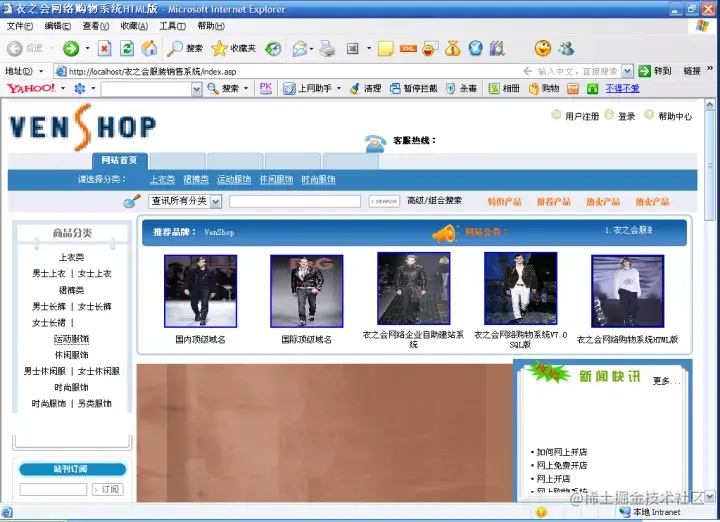This screenshot has height=522, width=720.
Task: Expand the Mail icon dropdown arrow
Action: 311,48
